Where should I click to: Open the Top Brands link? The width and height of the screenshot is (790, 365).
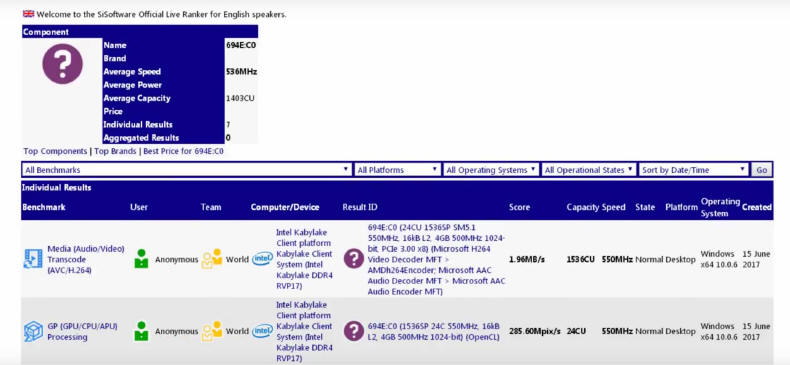115,151
